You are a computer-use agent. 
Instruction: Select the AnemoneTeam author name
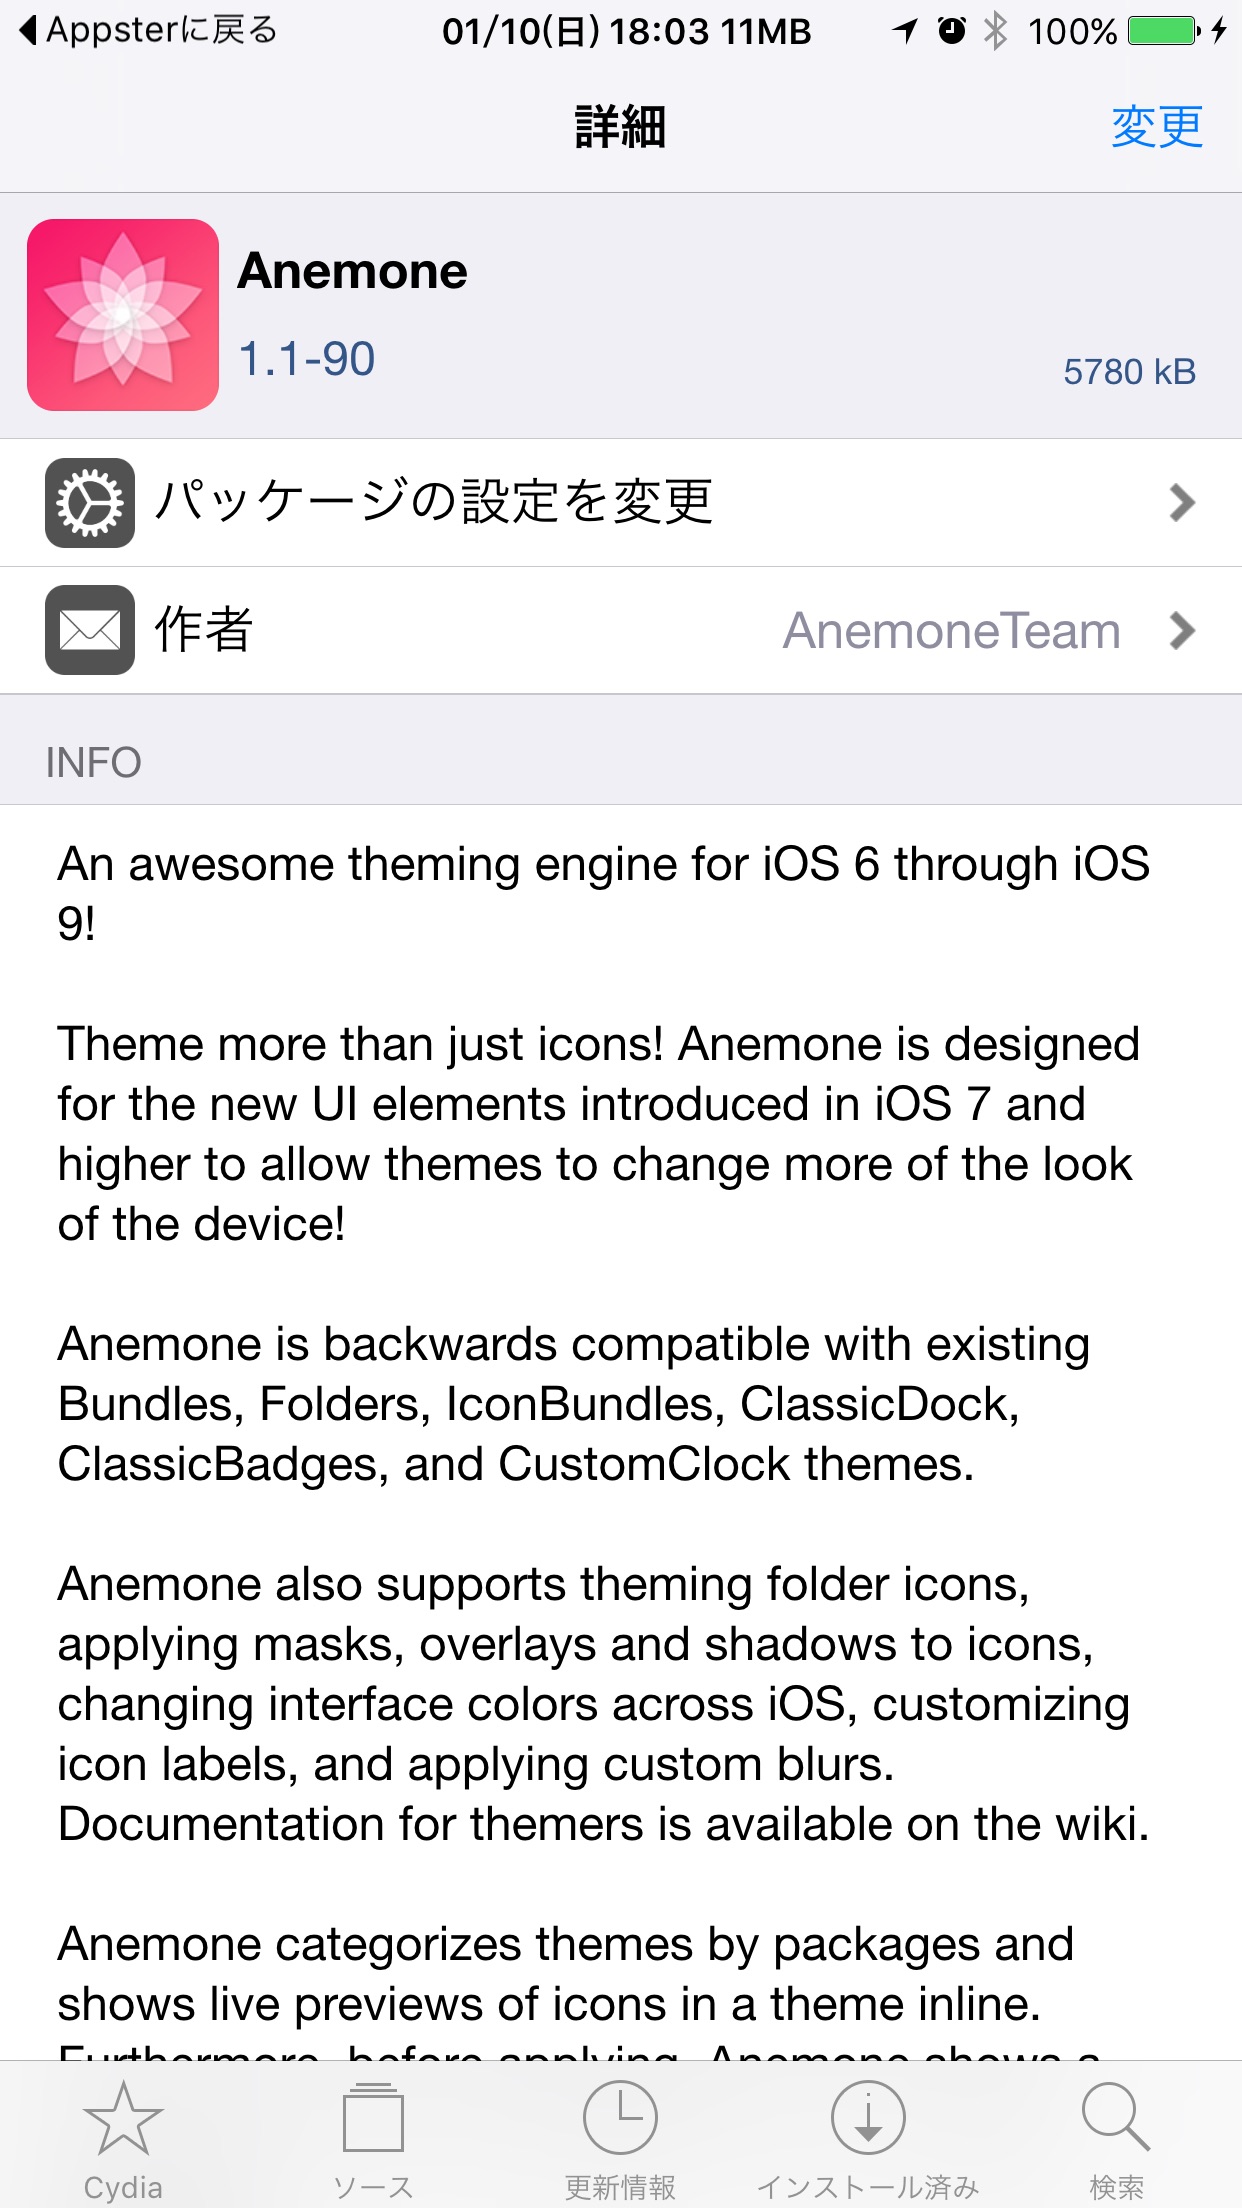[x=951, y=631]
